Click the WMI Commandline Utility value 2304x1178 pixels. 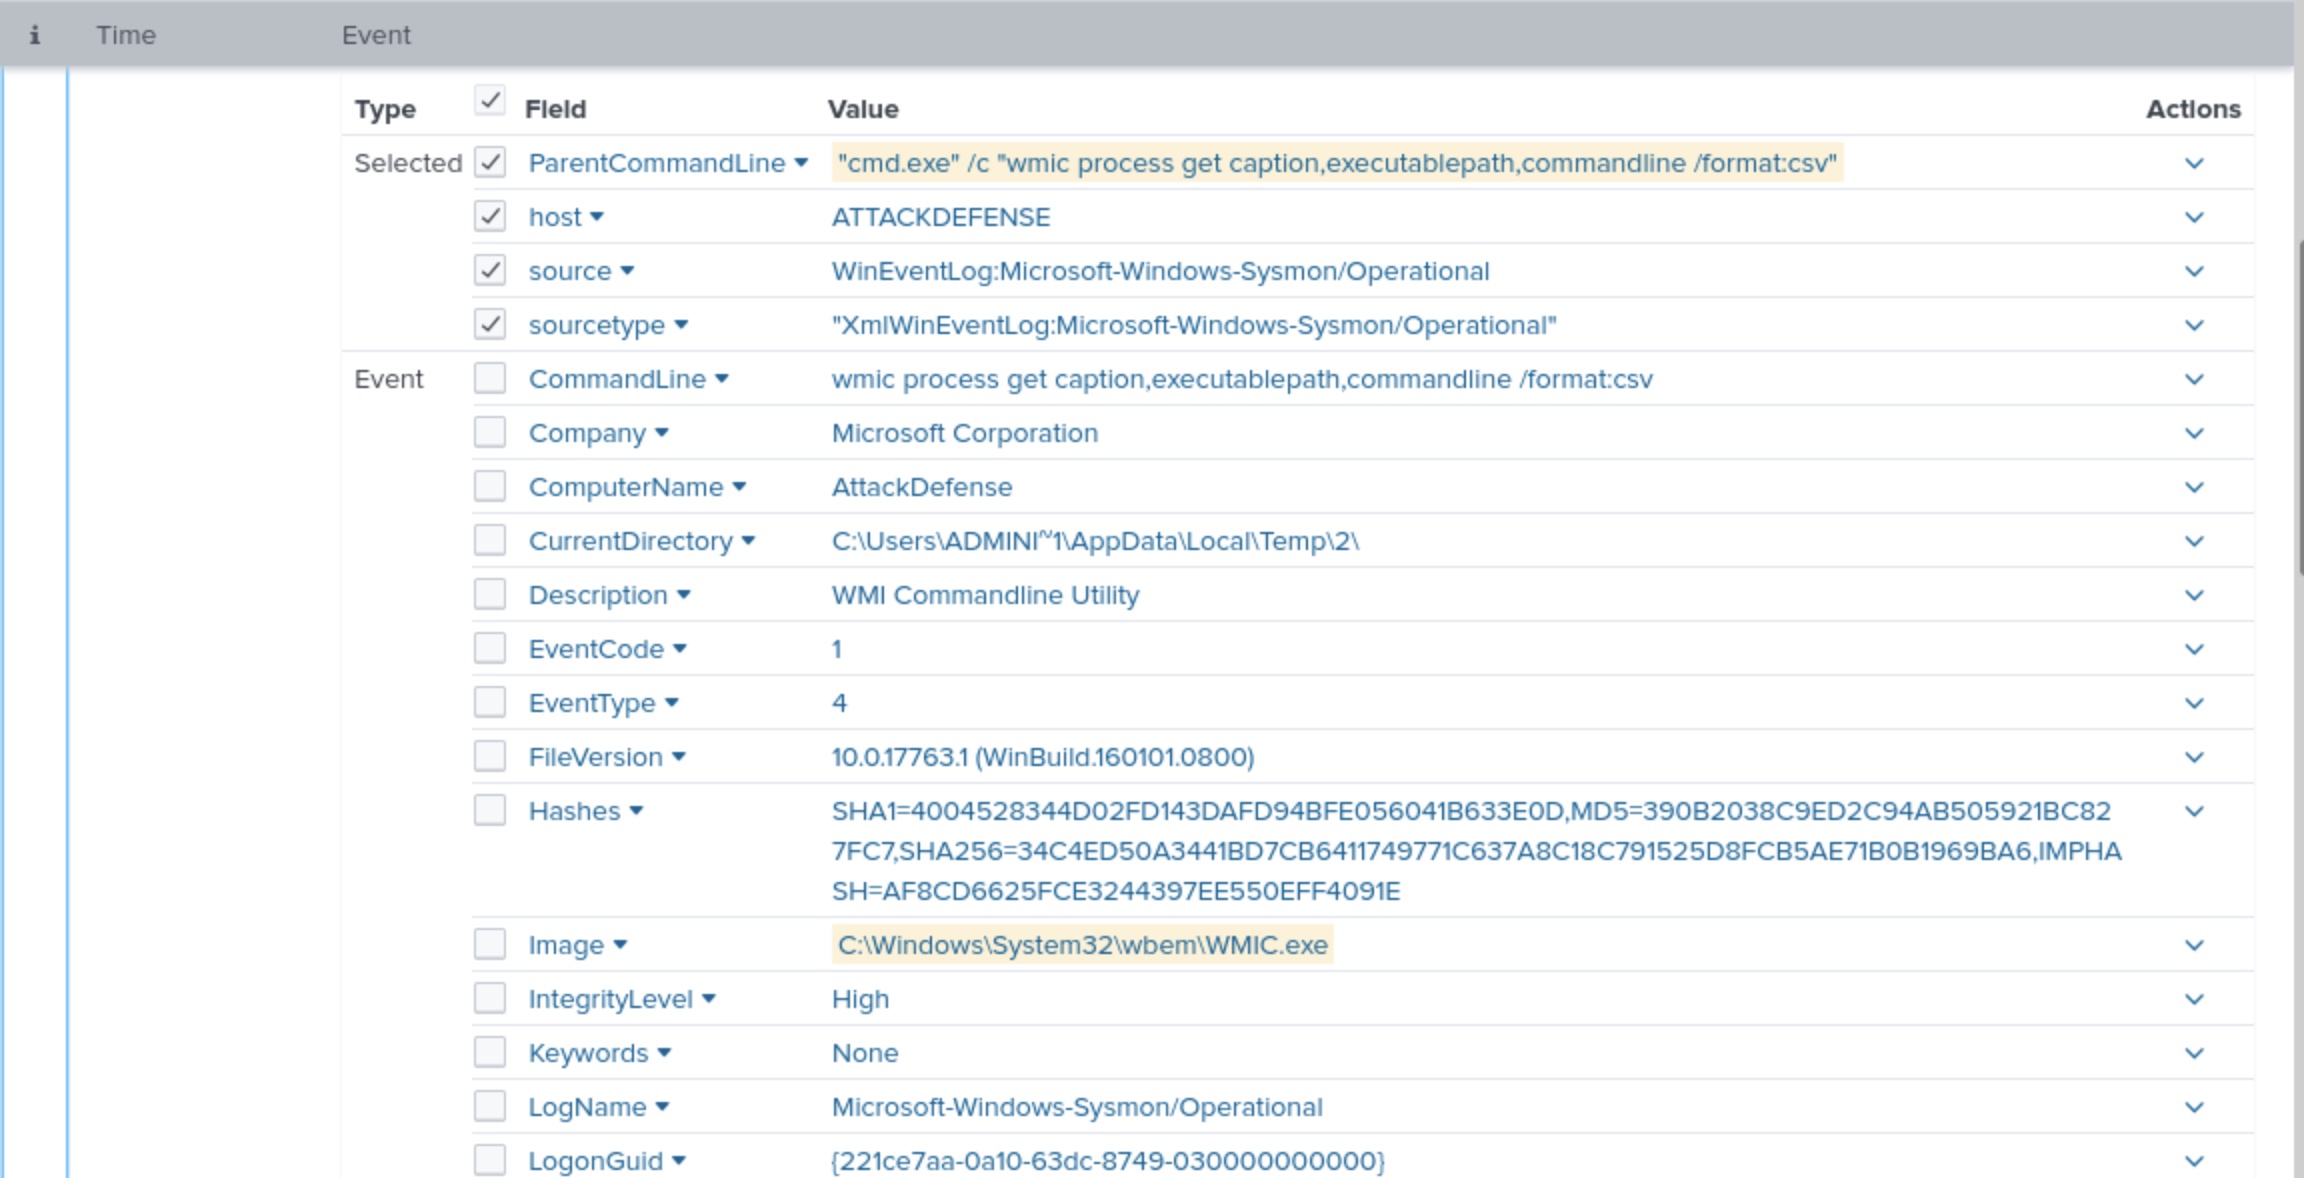click(x=985, y=595)
